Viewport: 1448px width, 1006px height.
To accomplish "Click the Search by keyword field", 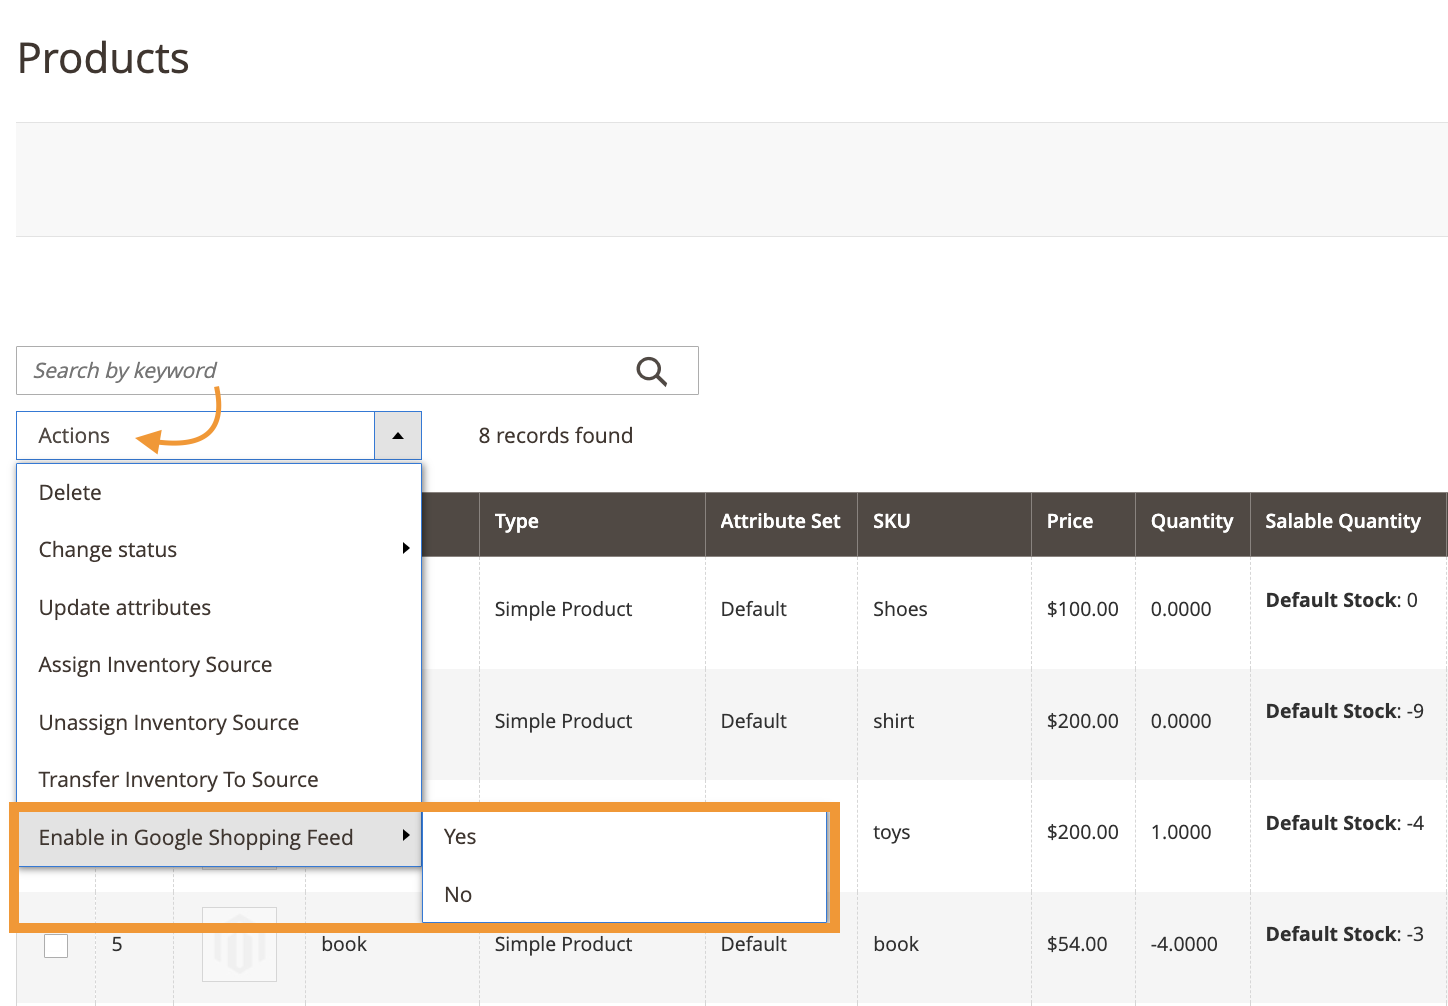I will point(320,371).
